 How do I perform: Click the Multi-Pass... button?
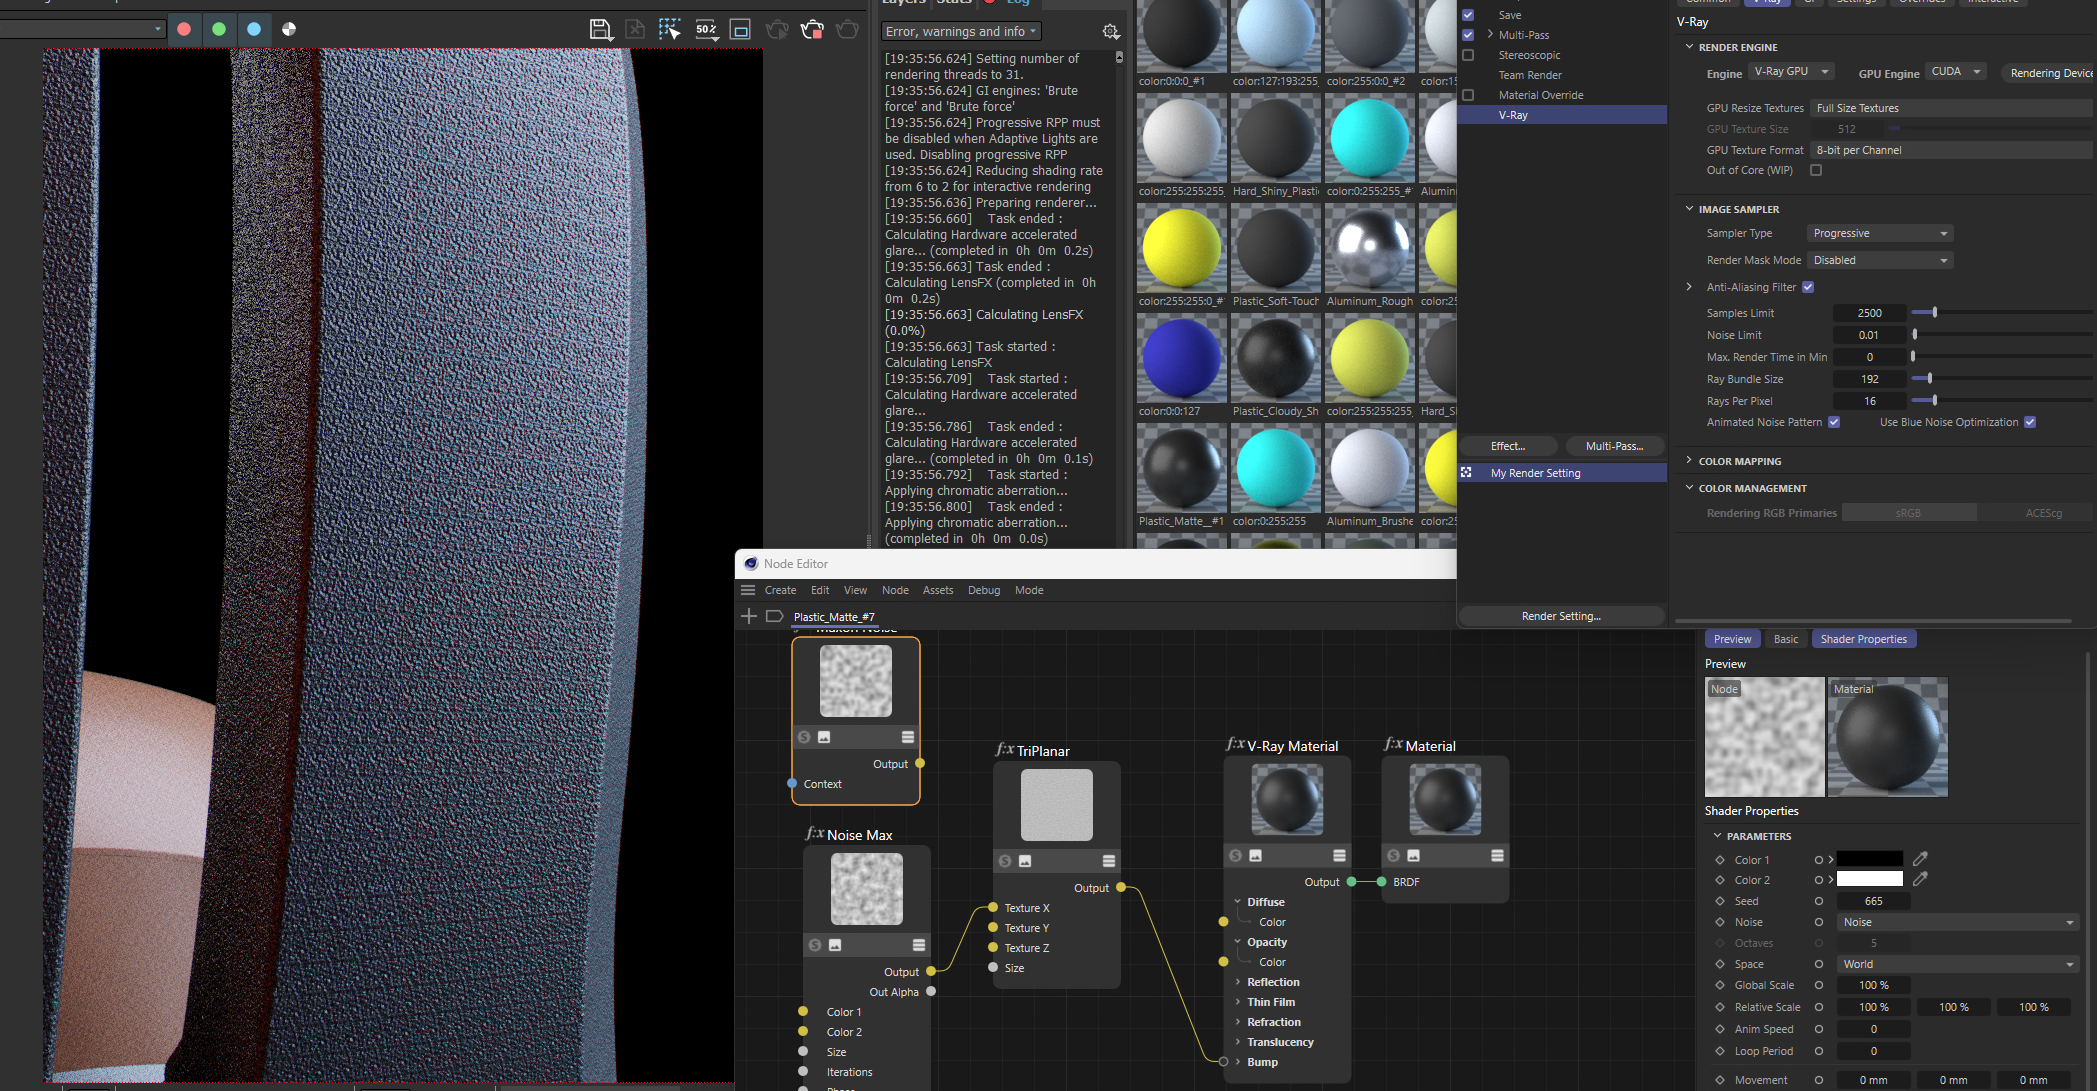(x=1614, y=446)
